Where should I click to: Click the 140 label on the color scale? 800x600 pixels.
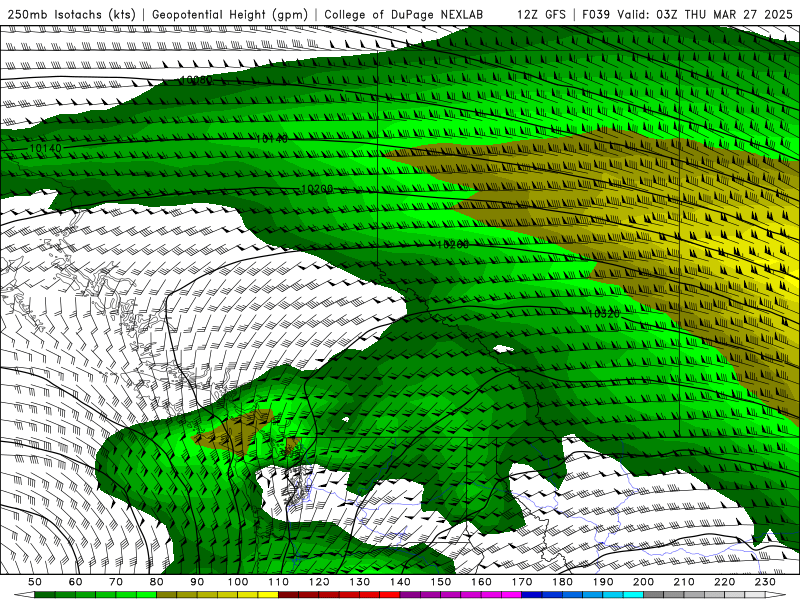click(400, 582)
